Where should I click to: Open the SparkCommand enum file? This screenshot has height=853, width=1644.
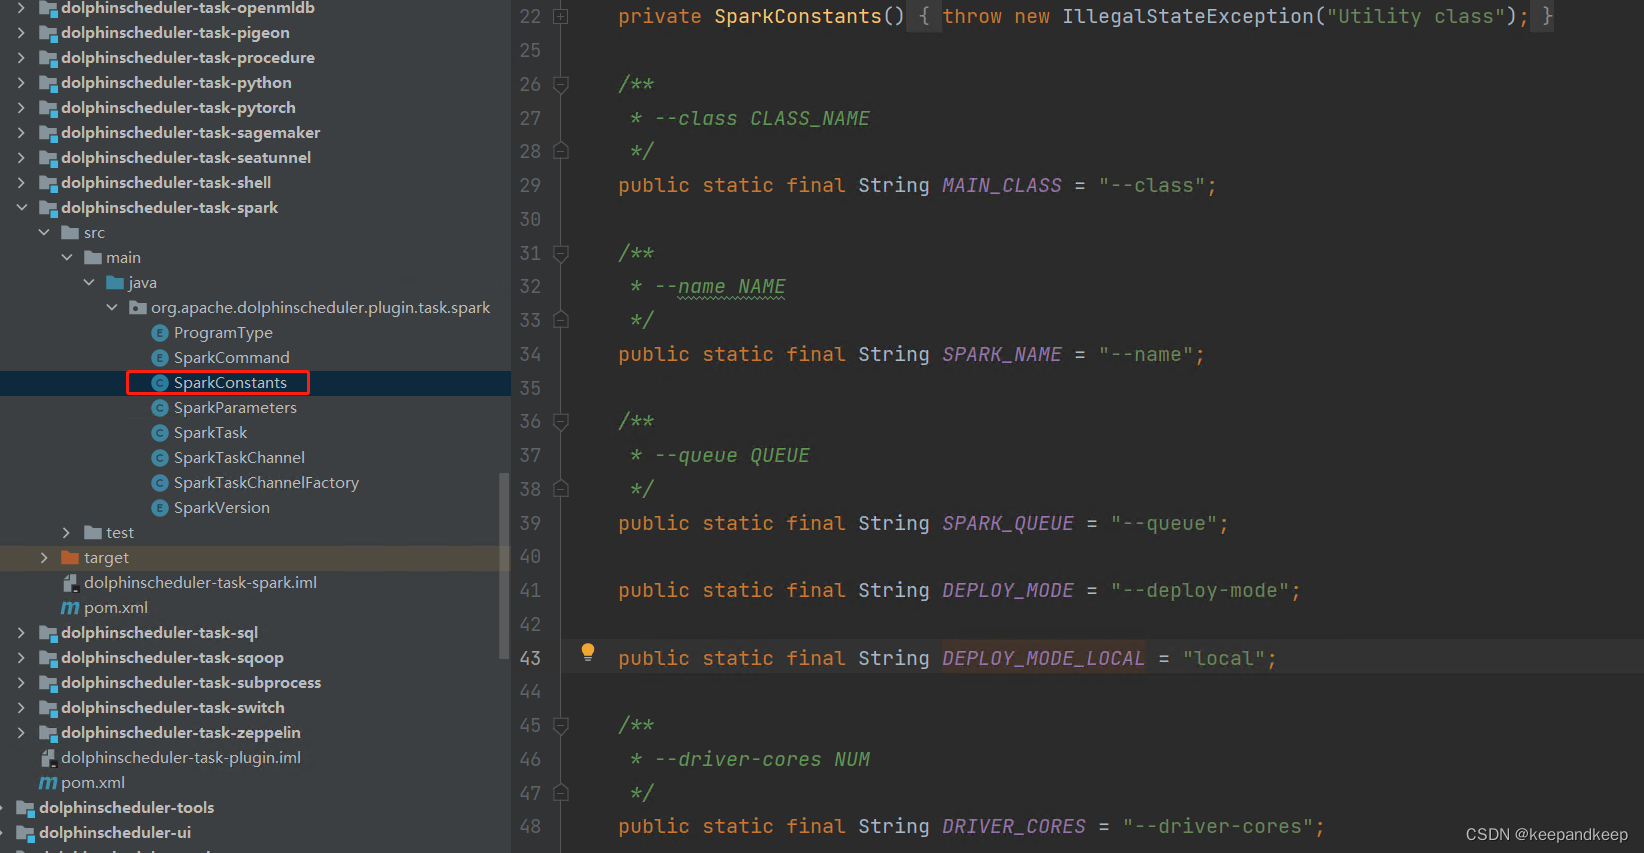tap(231, 358)
